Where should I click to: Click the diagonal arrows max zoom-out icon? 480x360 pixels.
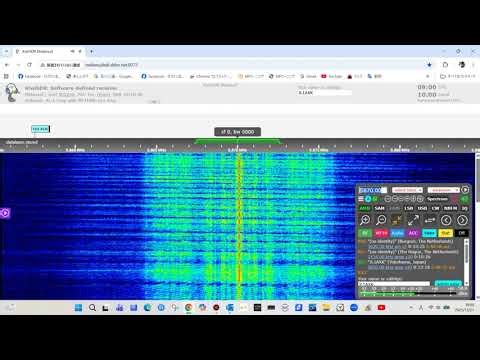pyautogui.click(x=413, y=220)
